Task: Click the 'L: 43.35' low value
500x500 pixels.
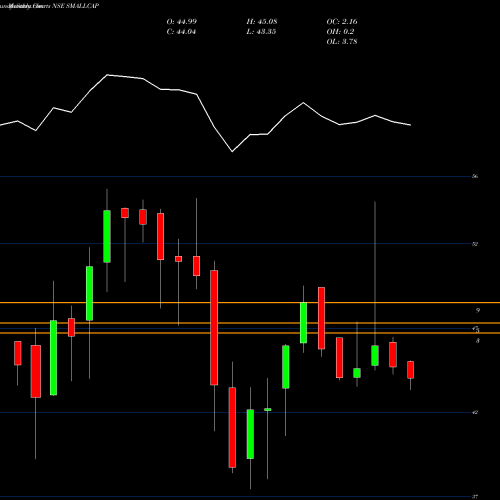Action: pos(261,32)
